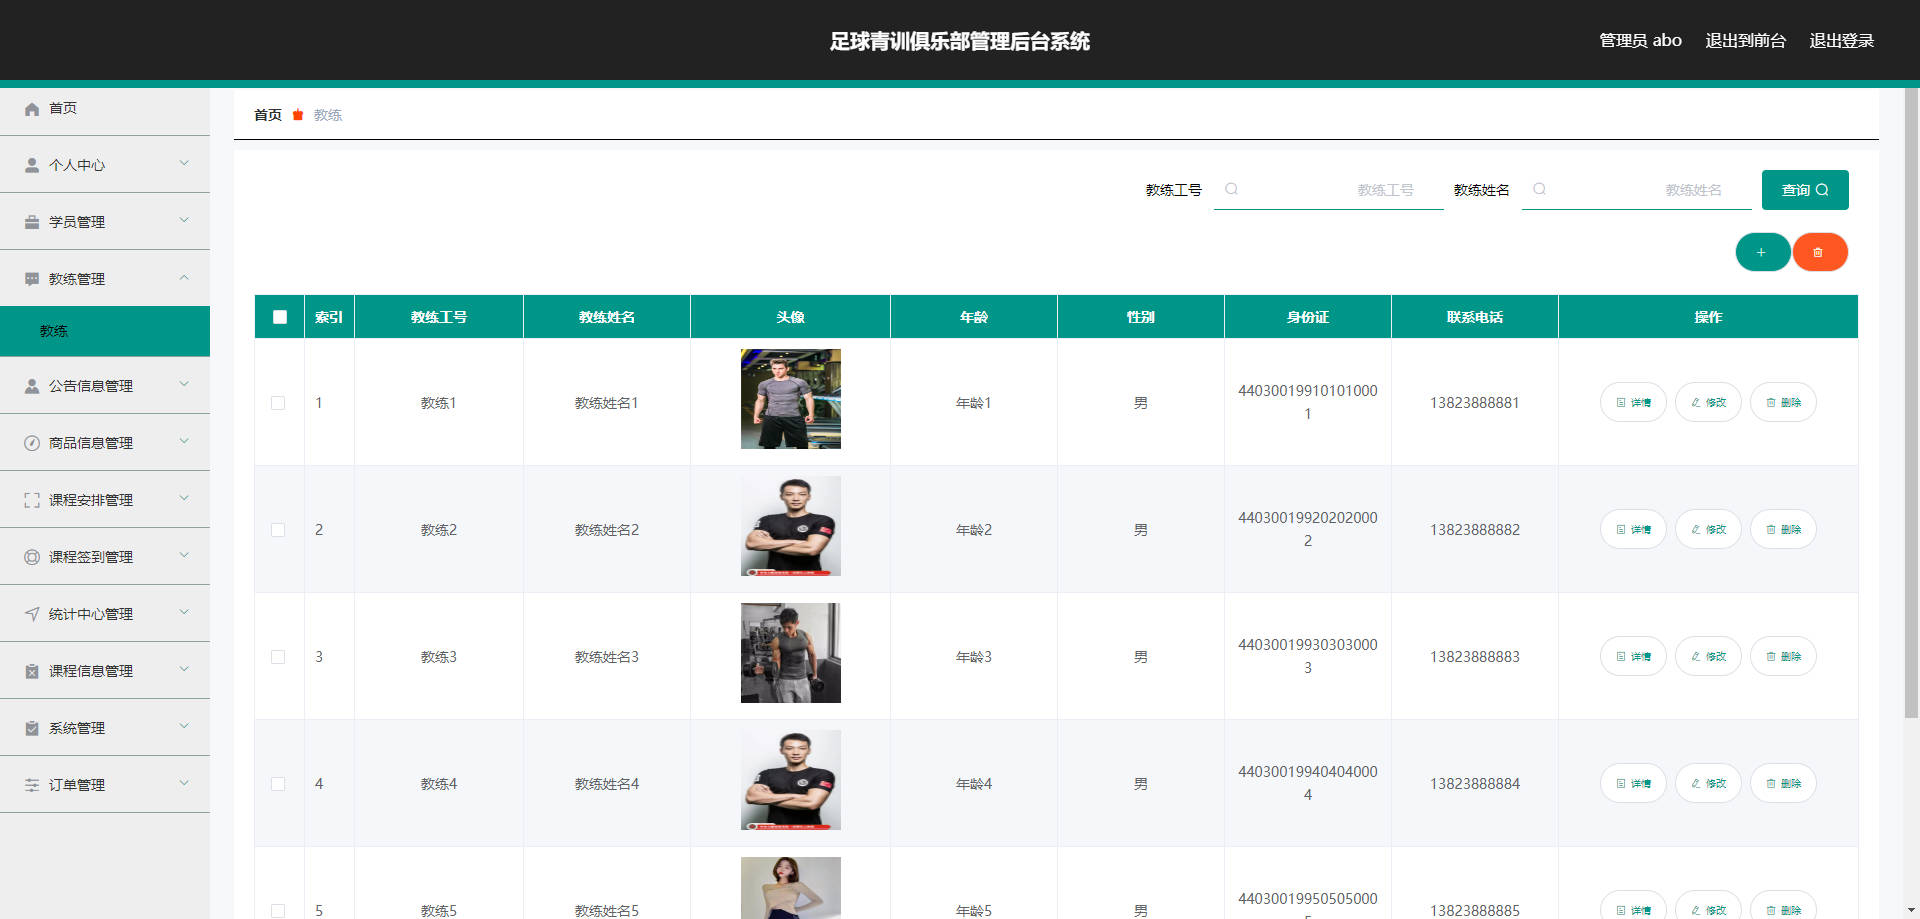
Task: Open the 课程信息管理 menu label
Action: pyautogui.click(x=91, y=671)
